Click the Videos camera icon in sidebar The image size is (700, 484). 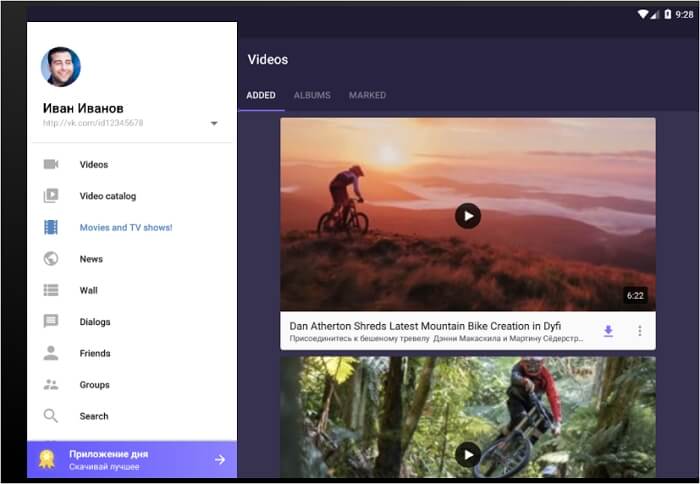pos(51,165)
